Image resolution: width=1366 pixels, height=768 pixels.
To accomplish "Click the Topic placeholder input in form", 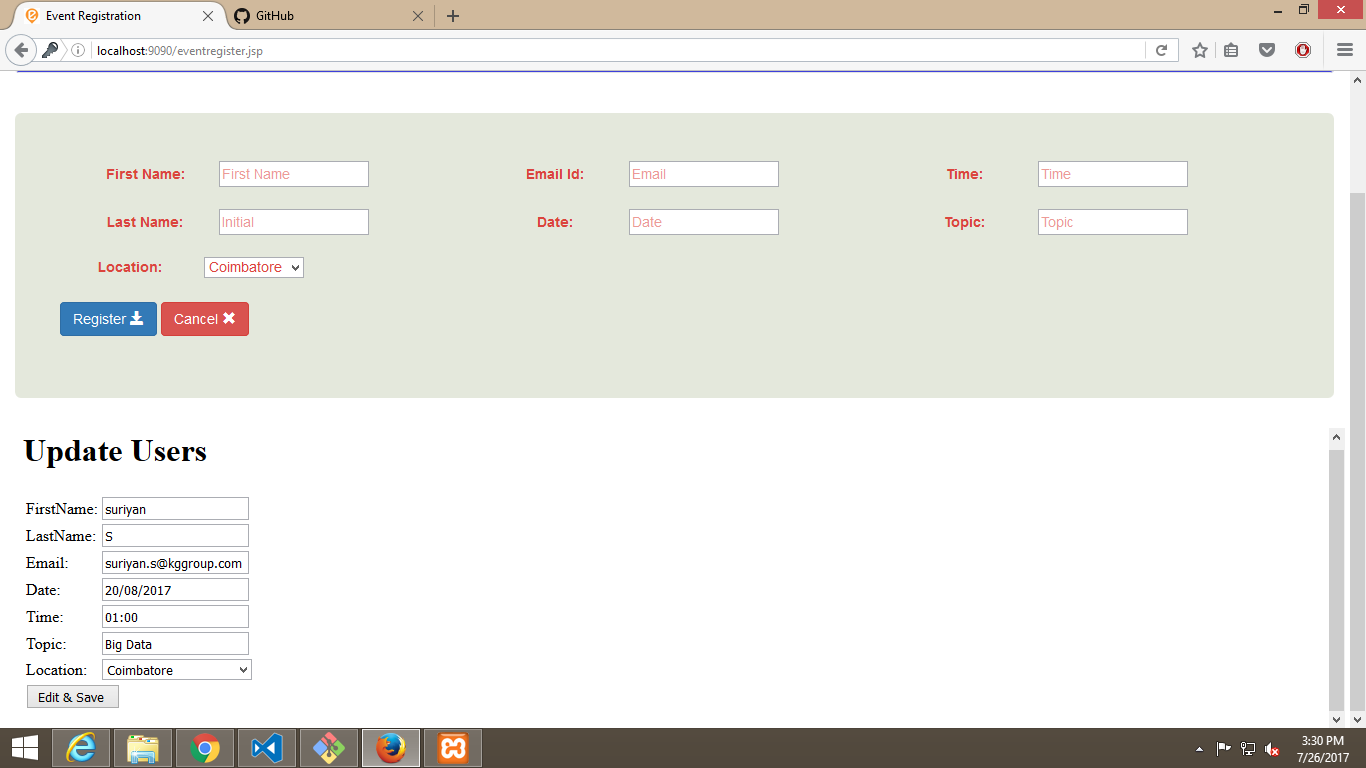I will (x=1113, y=222).
